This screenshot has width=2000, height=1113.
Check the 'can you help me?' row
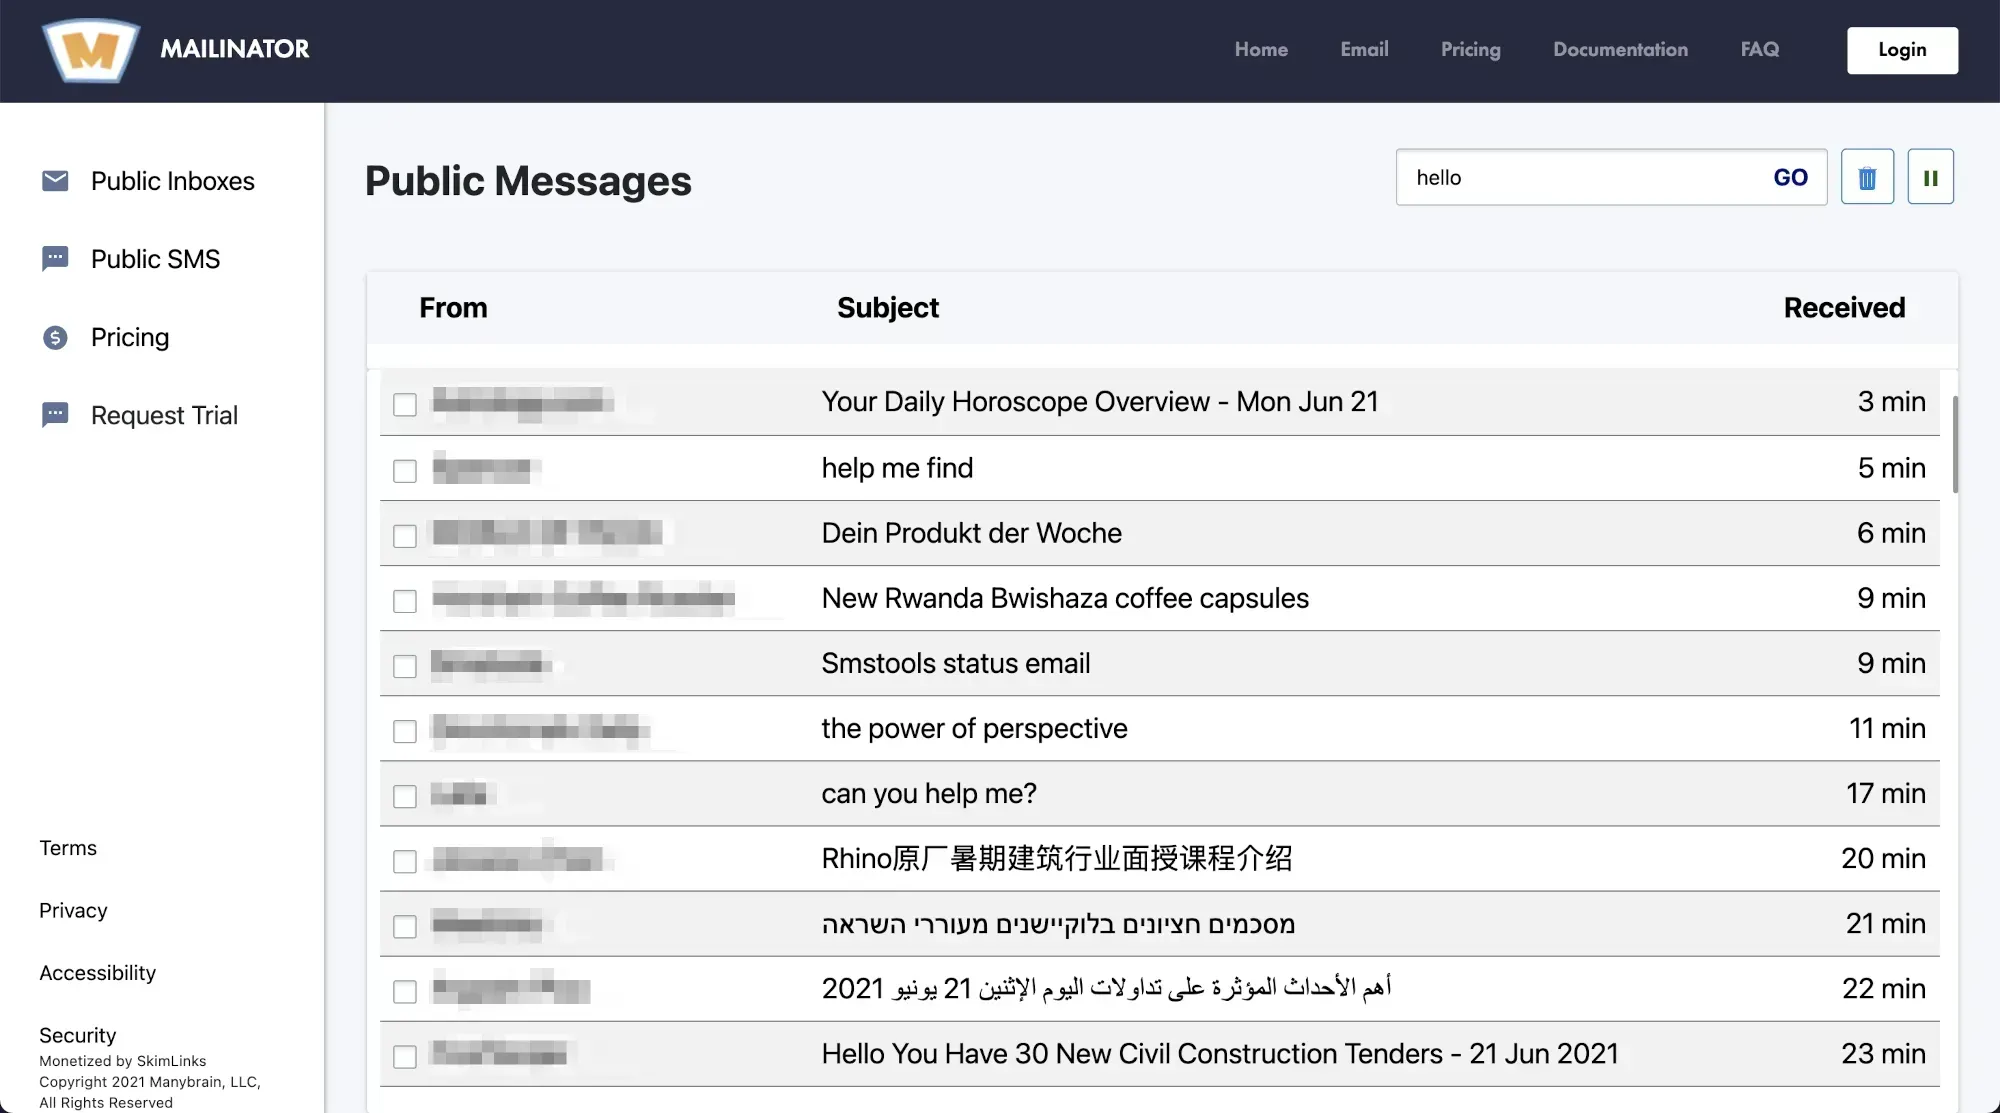coord(405,796)
